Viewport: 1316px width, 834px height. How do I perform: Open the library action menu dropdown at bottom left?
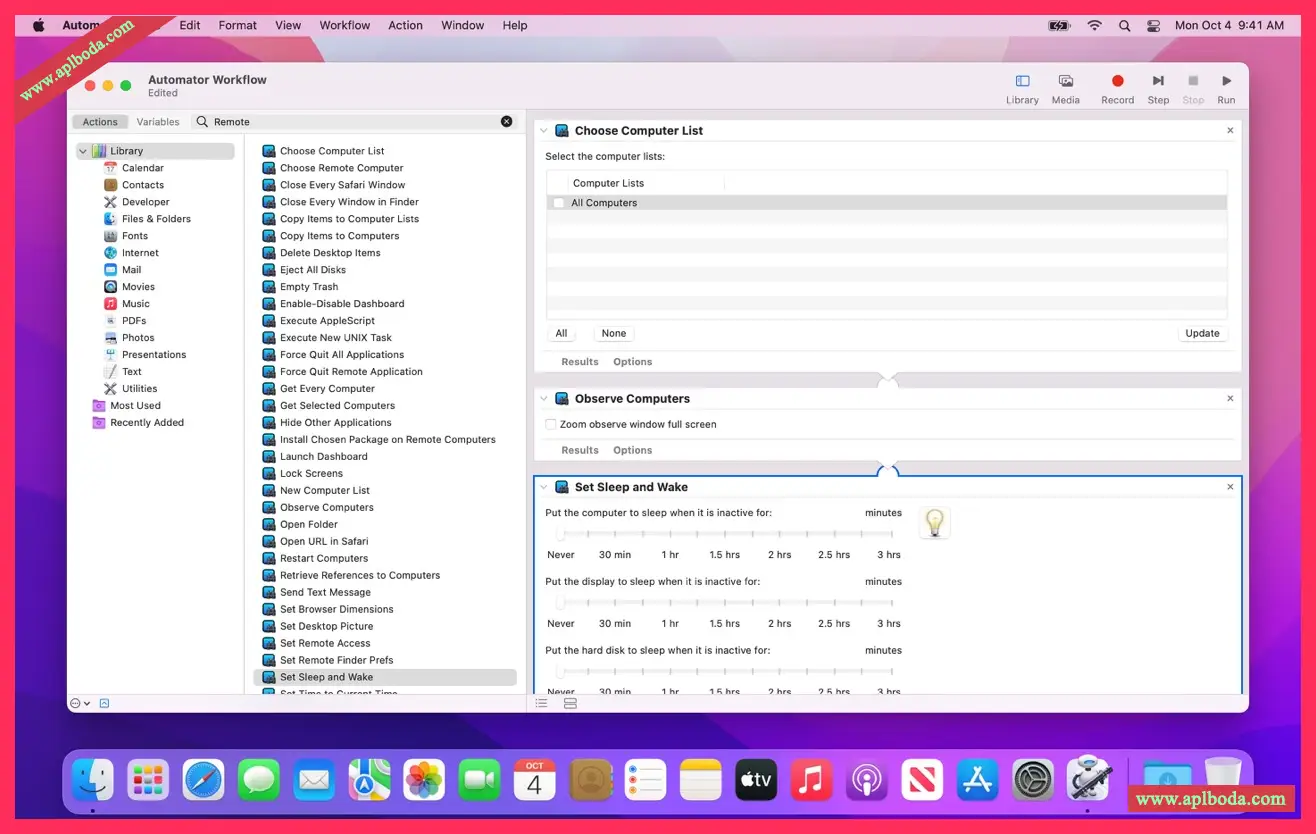click(79, 704)
